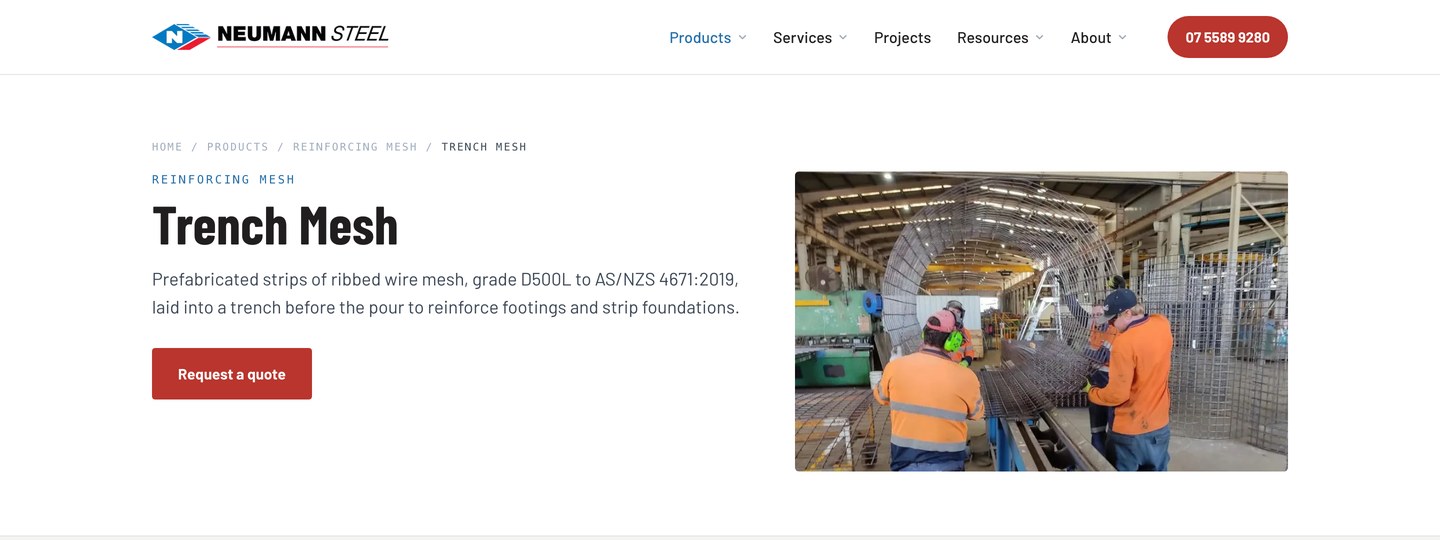Viewport: 1440px width, 540px height.
Task: Expand the chevron next to Products
Action: 742,37
